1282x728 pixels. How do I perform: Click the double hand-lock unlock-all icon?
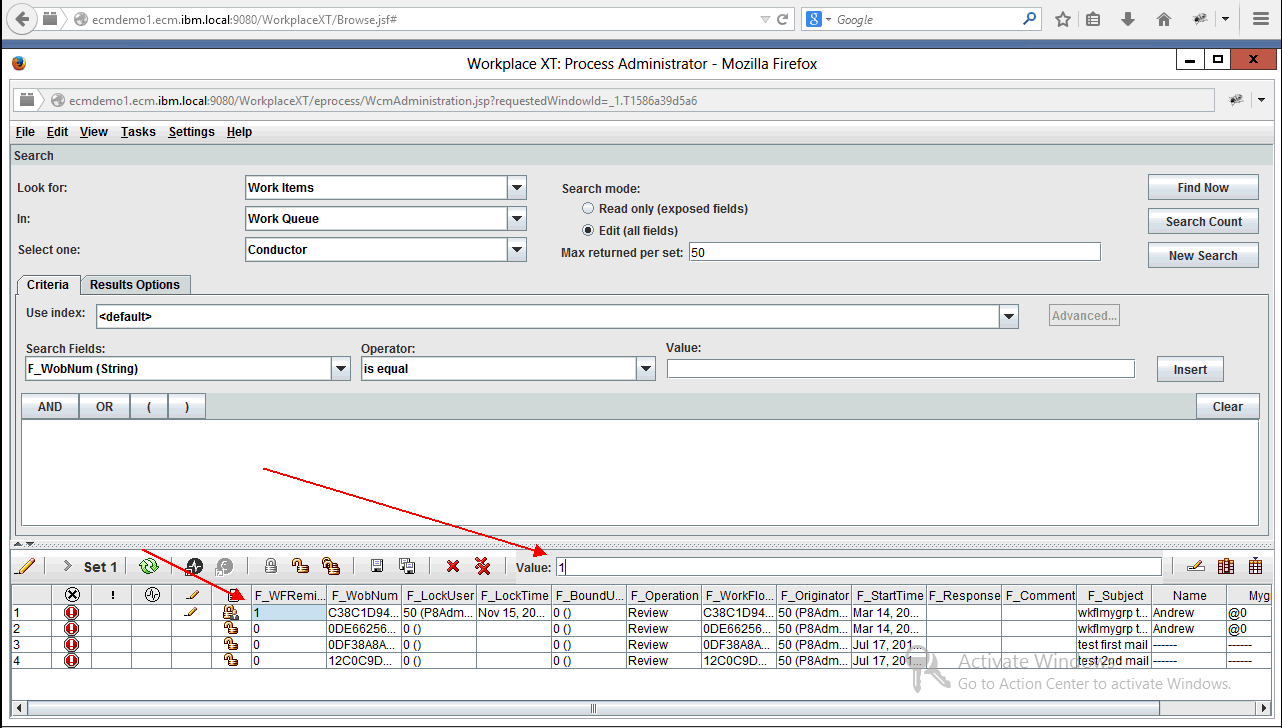(x=331, y=567)
